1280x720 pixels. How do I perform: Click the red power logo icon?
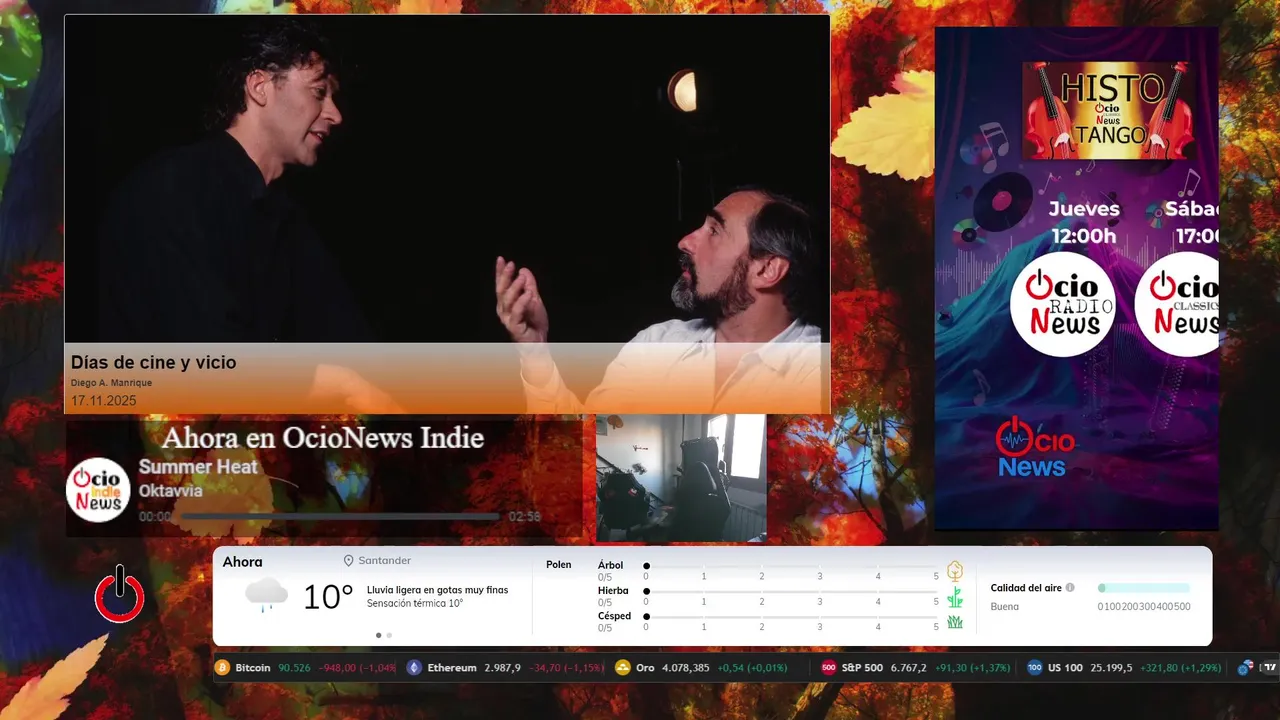[x=119, y=594]
